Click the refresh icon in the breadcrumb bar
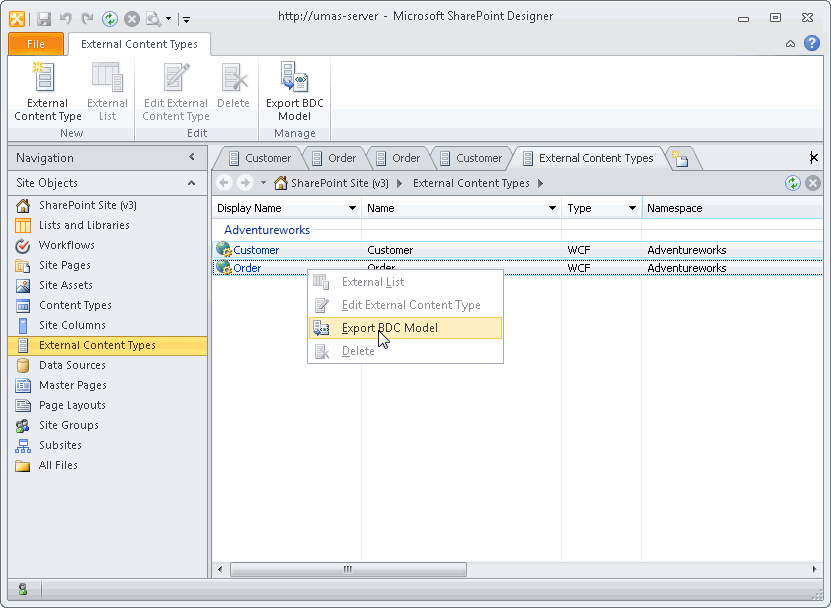Image resolution: width=831 pixels, height=608 pixels. pyautogui.click(x=793, y=183)
